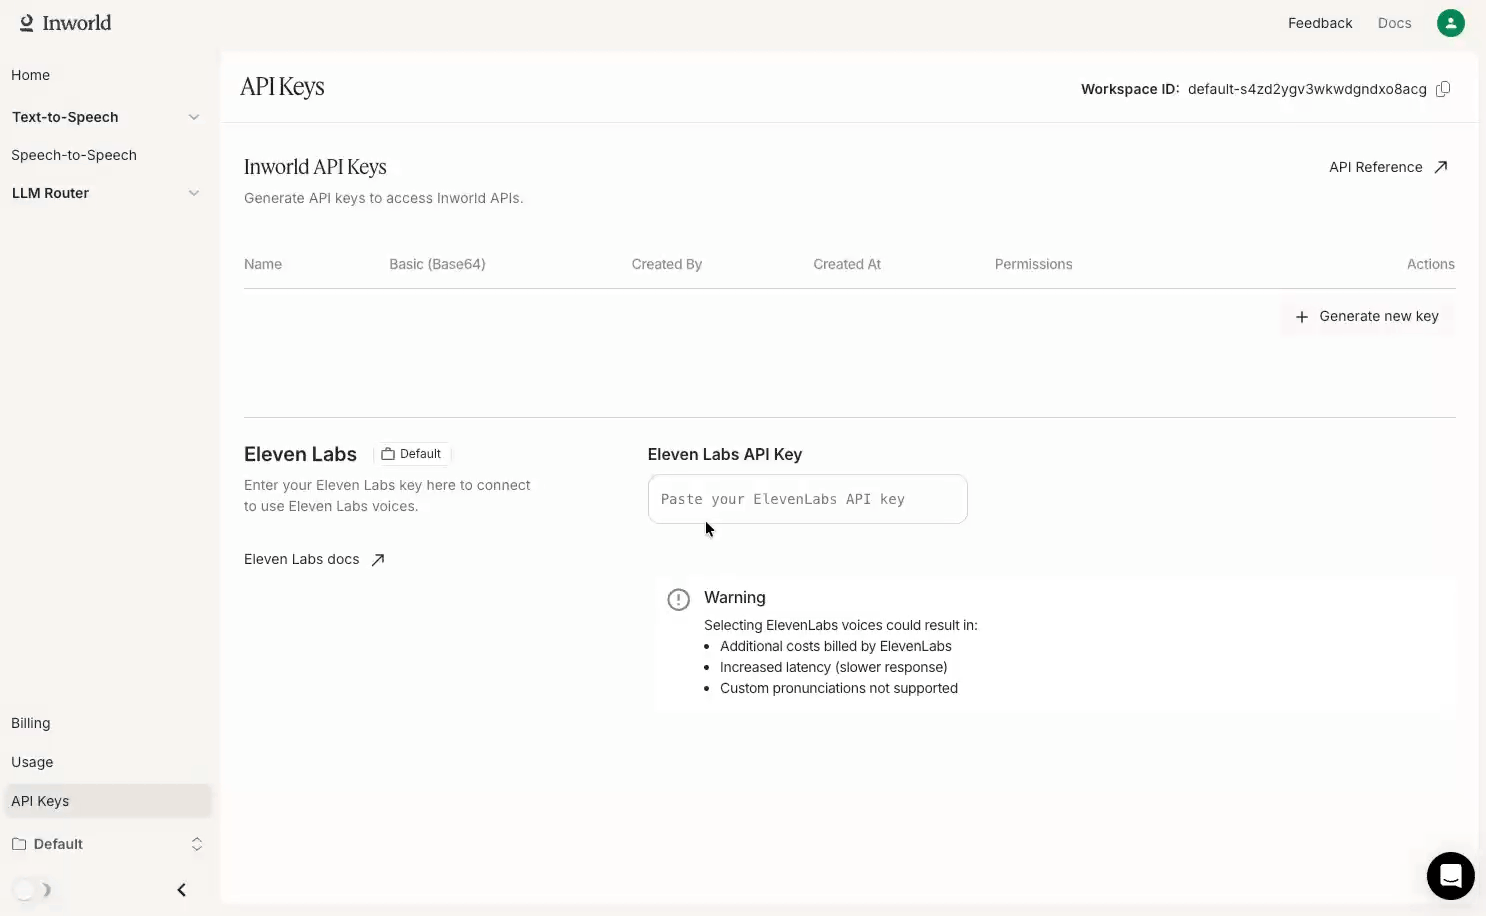Click Generate new key button
Screen dimensions: 1486x916
point(1367,316)
